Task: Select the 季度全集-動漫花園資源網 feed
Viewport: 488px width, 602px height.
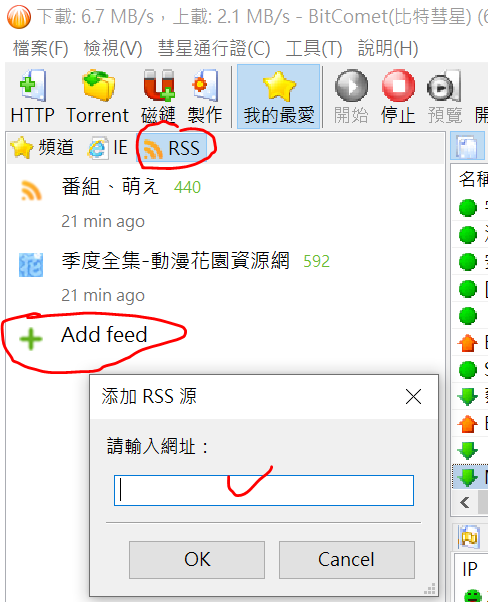Action: pyautogui.click(x=174, y=277)
